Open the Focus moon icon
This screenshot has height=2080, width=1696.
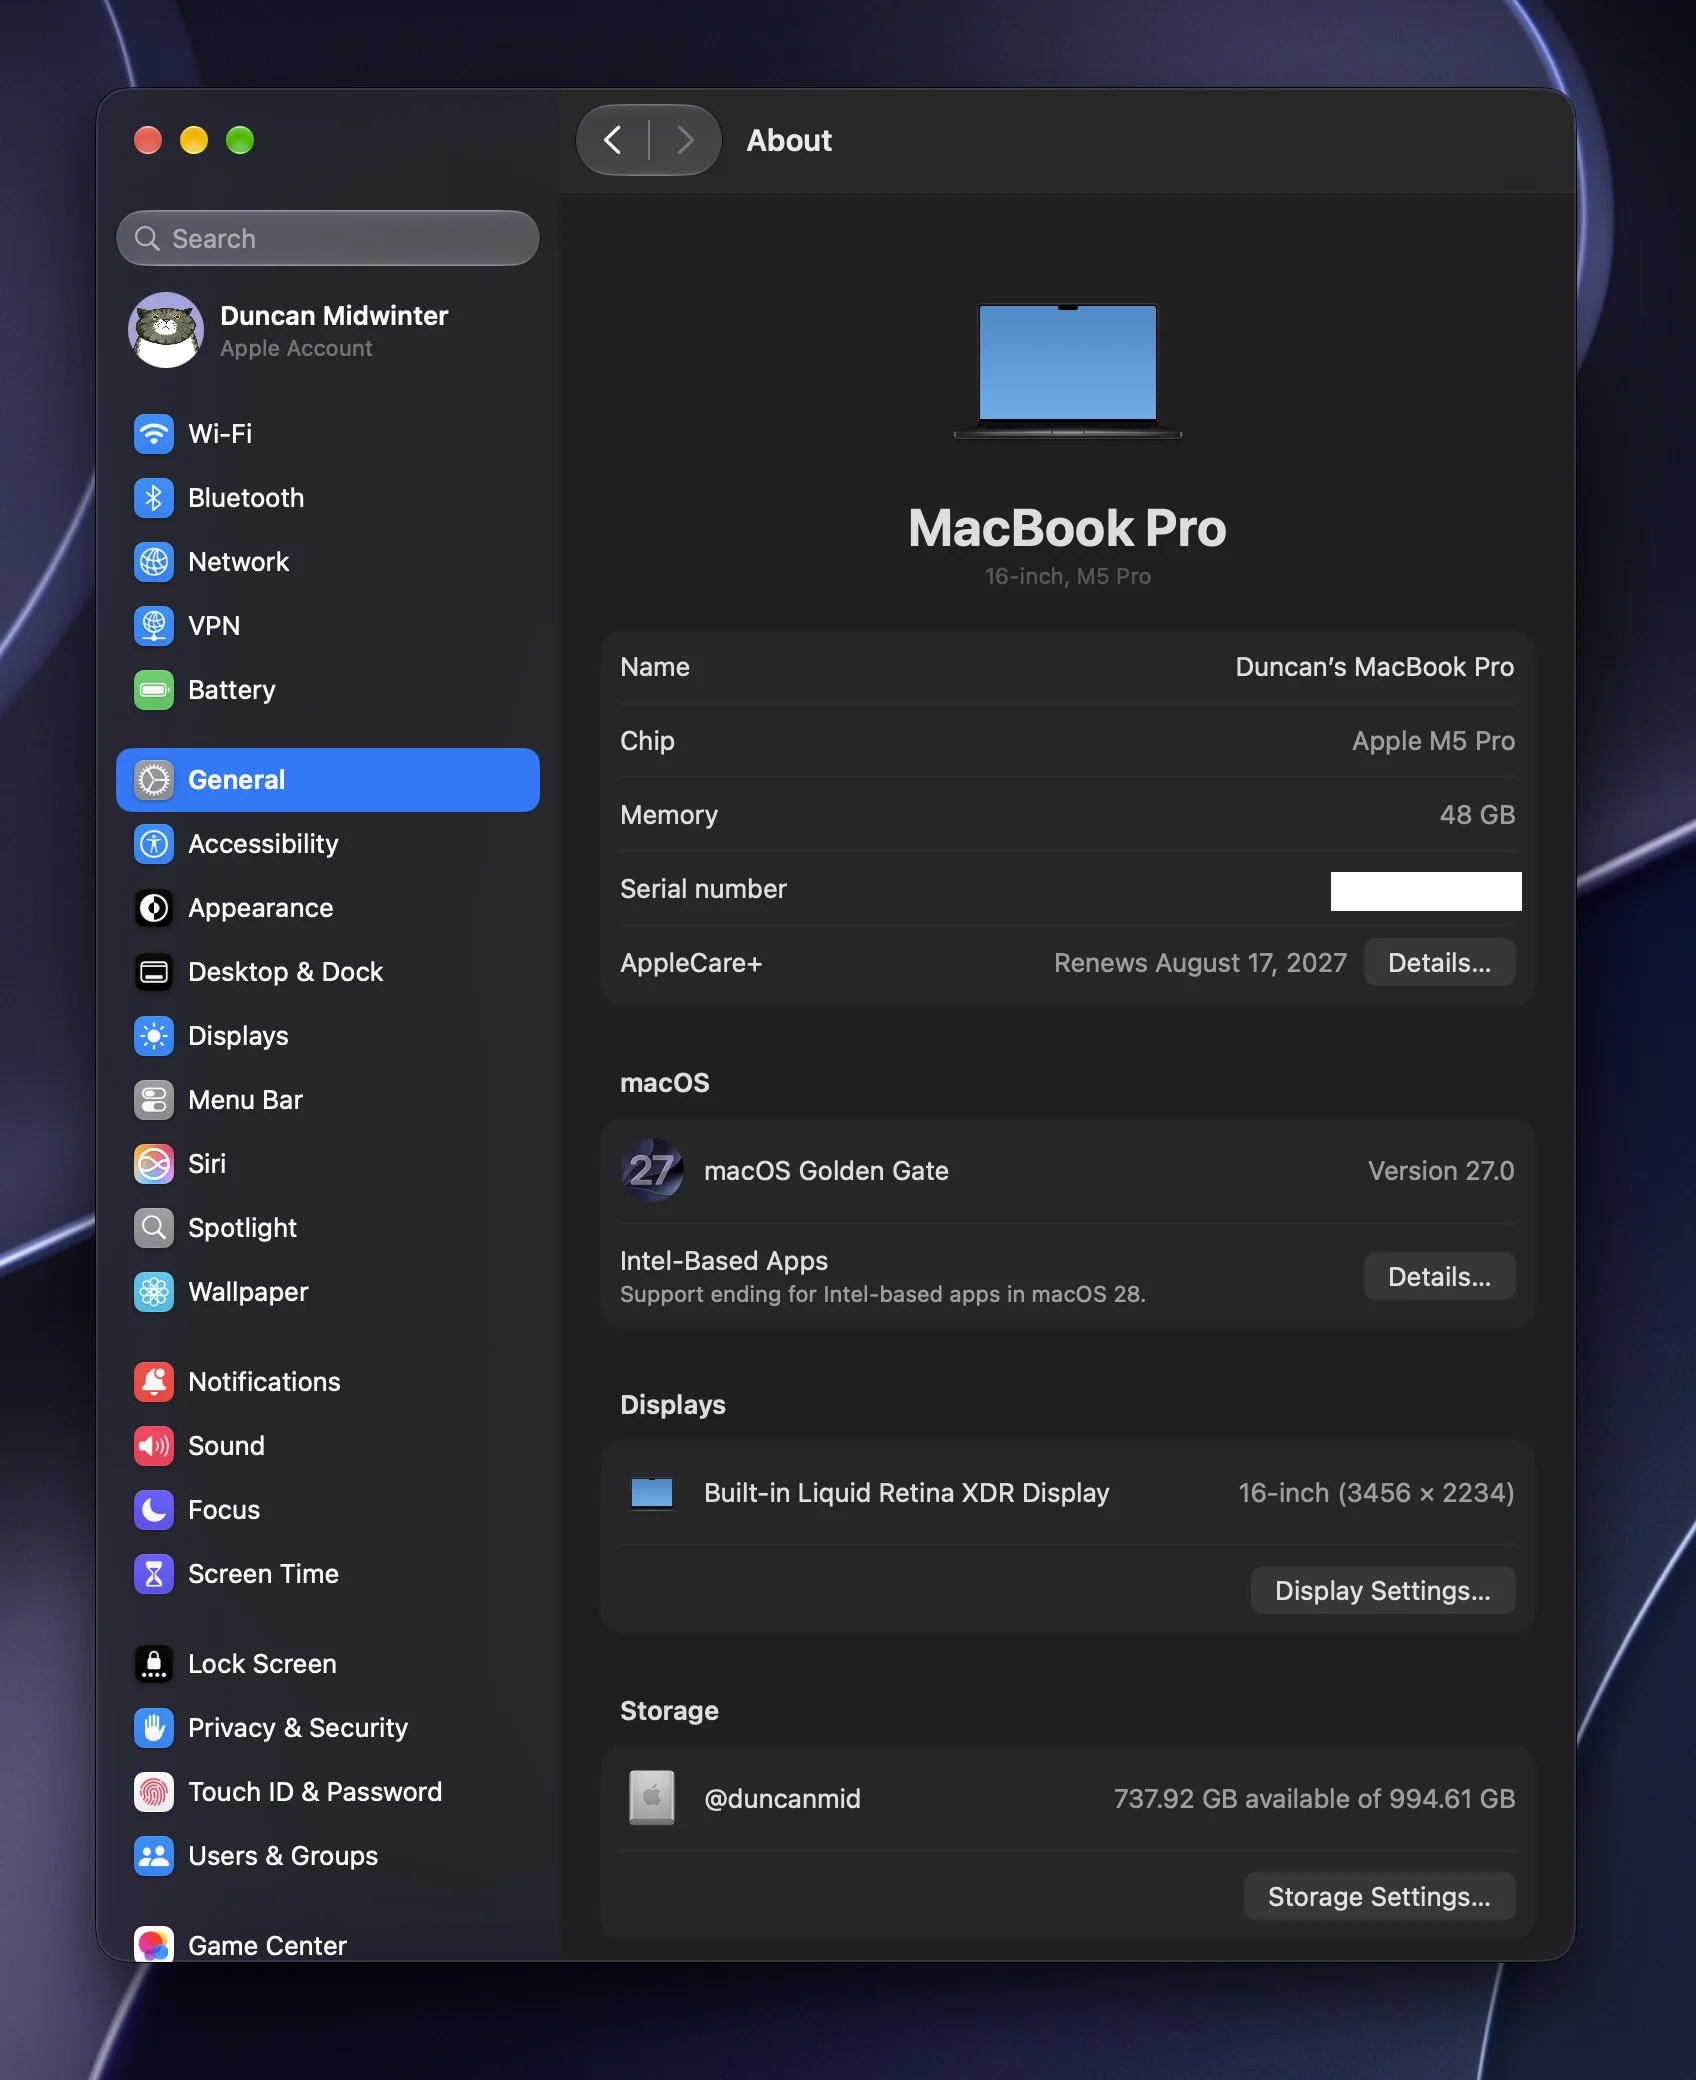[154, 1510]
